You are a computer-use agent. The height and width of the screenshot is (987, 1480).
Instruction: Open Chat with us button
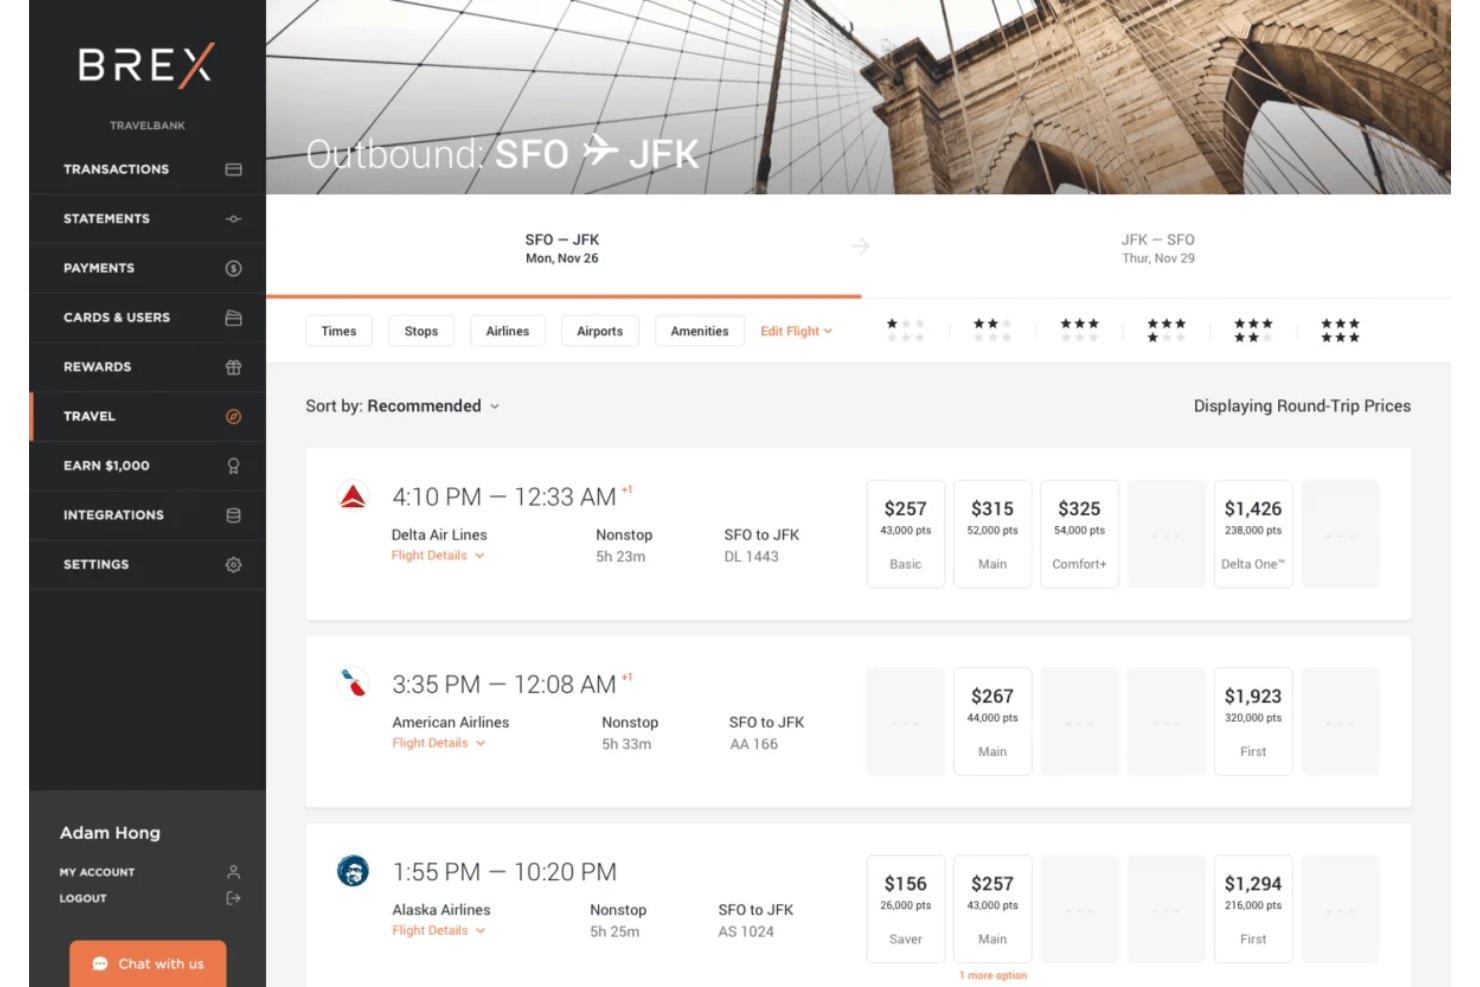pos(148,964)
